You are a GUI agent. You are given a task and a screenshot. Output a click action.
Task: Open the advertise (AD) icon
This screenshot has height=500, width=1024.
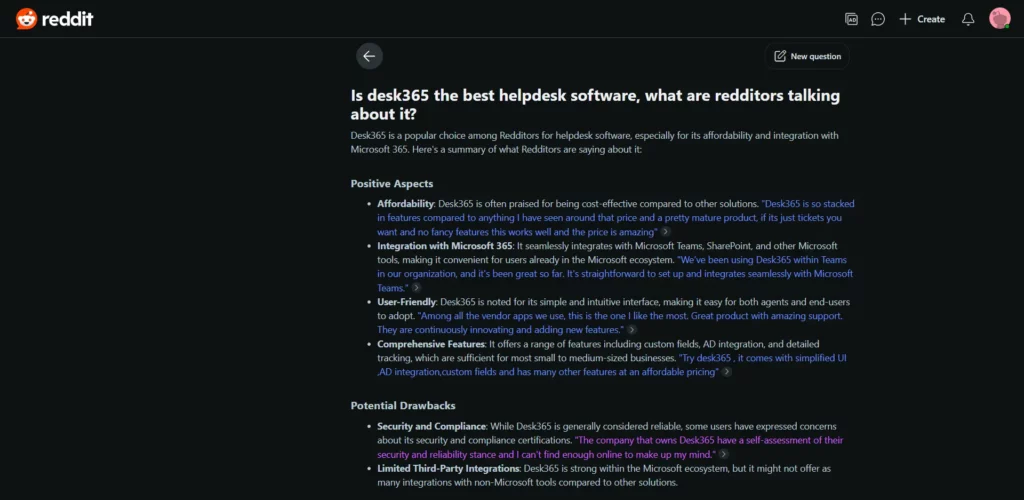point(851,19)
